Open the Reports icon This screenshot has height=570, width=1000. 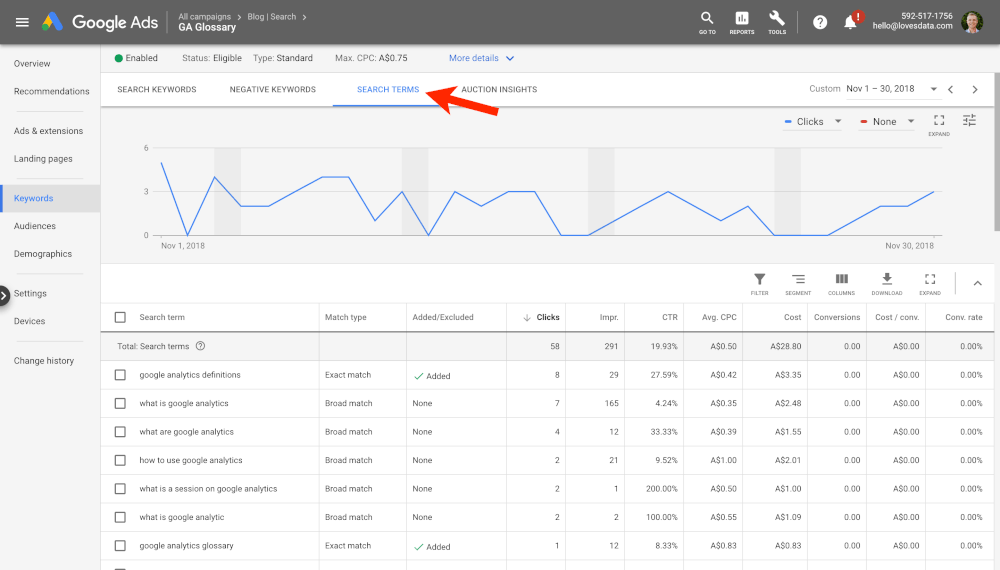(742, 22)
